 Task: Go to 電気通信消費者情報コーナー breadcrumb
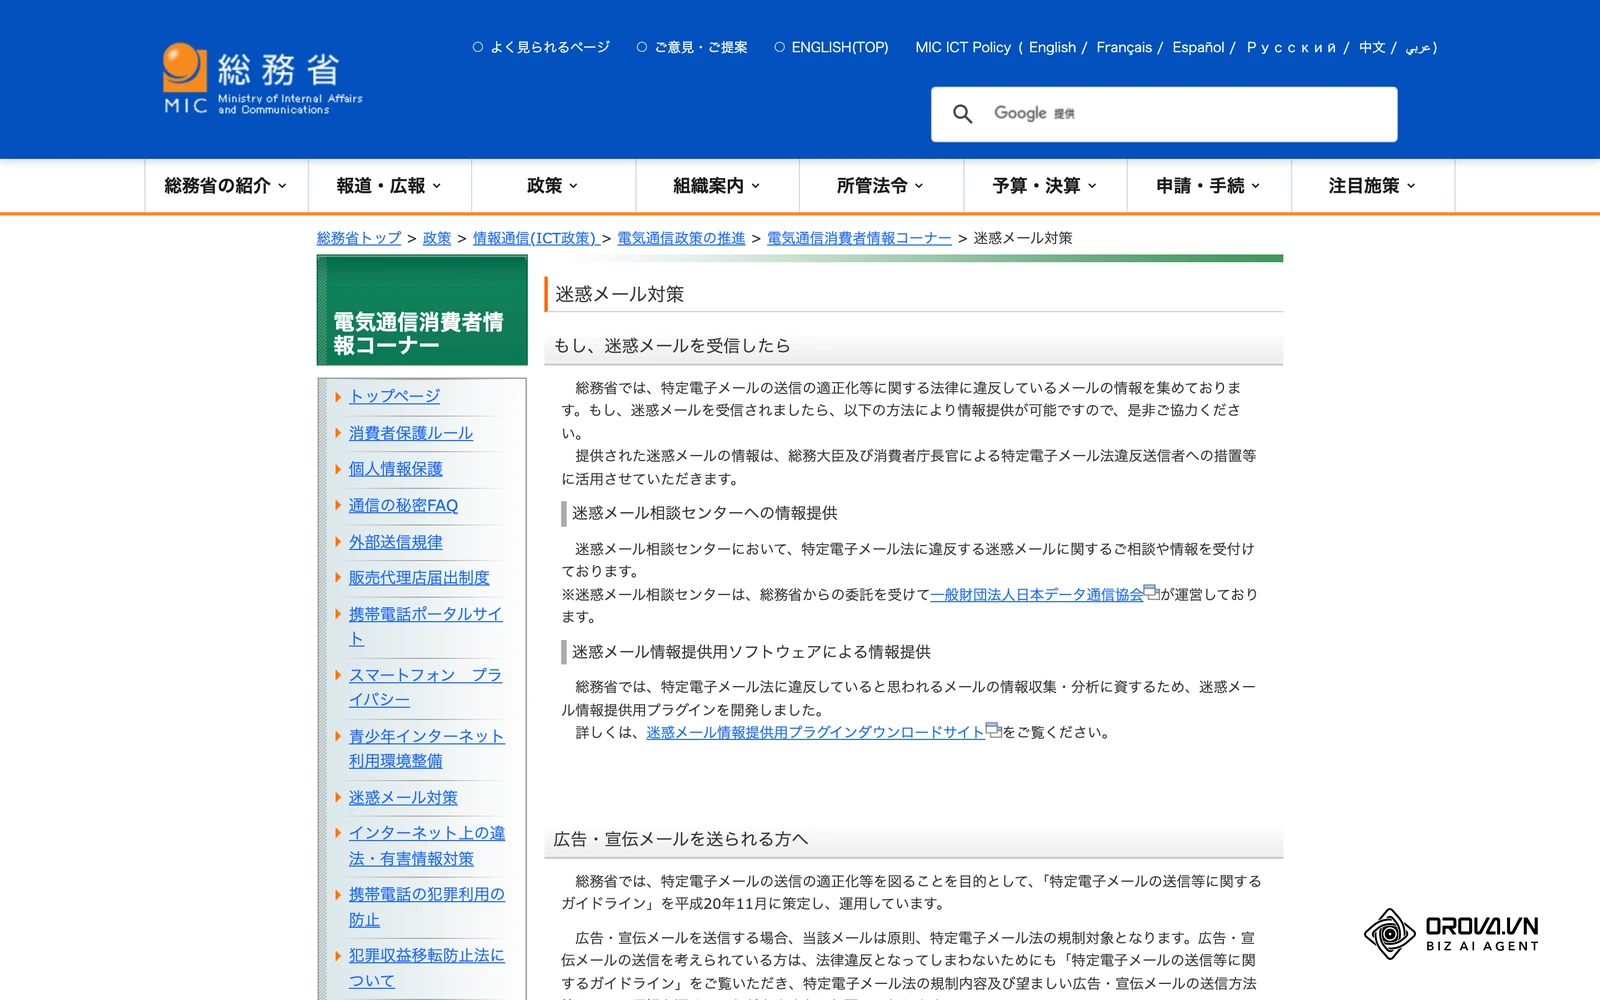859,238
